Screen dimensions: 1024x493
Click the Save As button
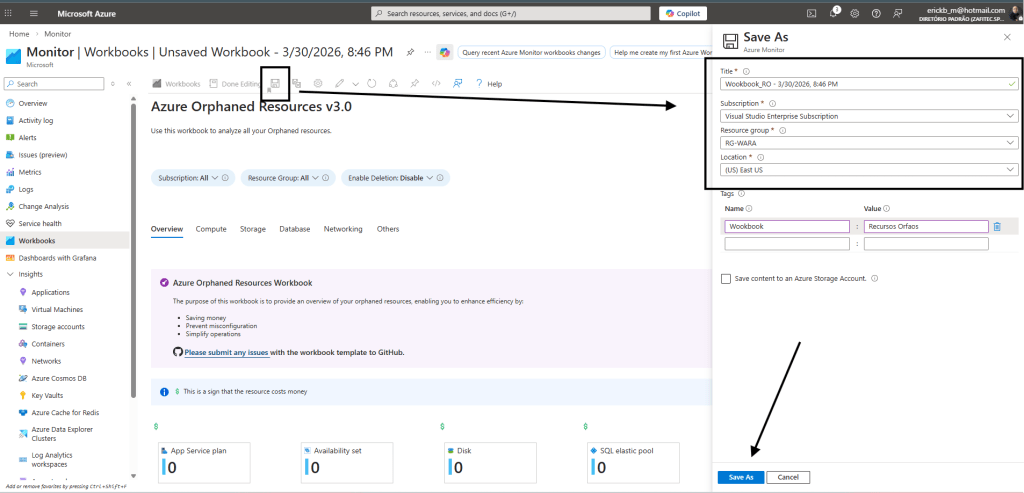741,477
